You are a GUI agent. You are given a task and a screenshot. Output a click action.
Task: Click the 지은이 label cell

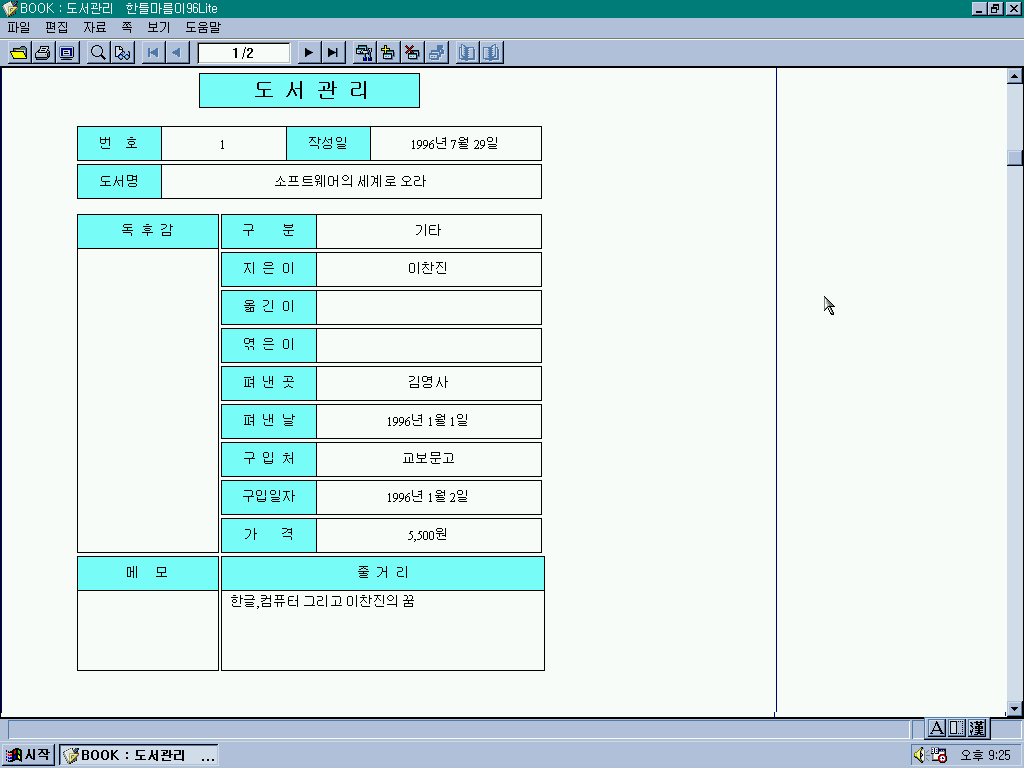tap(269, 269)
